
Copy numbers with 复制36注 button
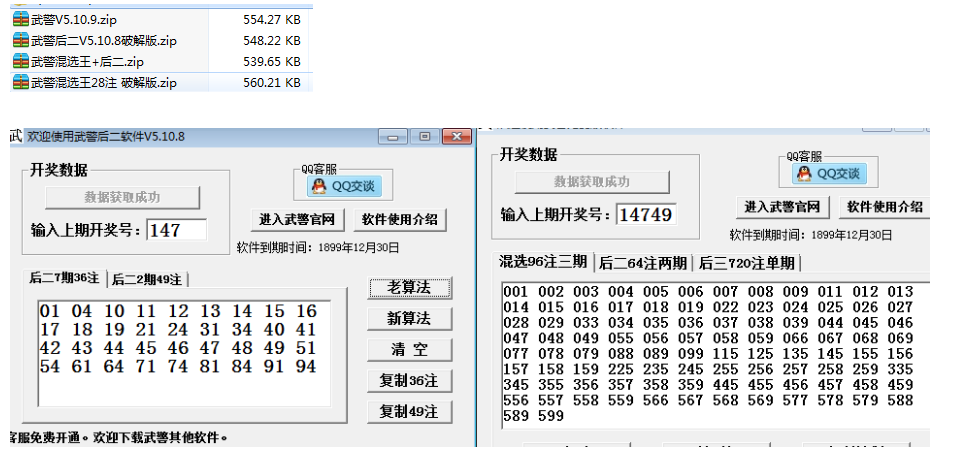tap(409, 381)
